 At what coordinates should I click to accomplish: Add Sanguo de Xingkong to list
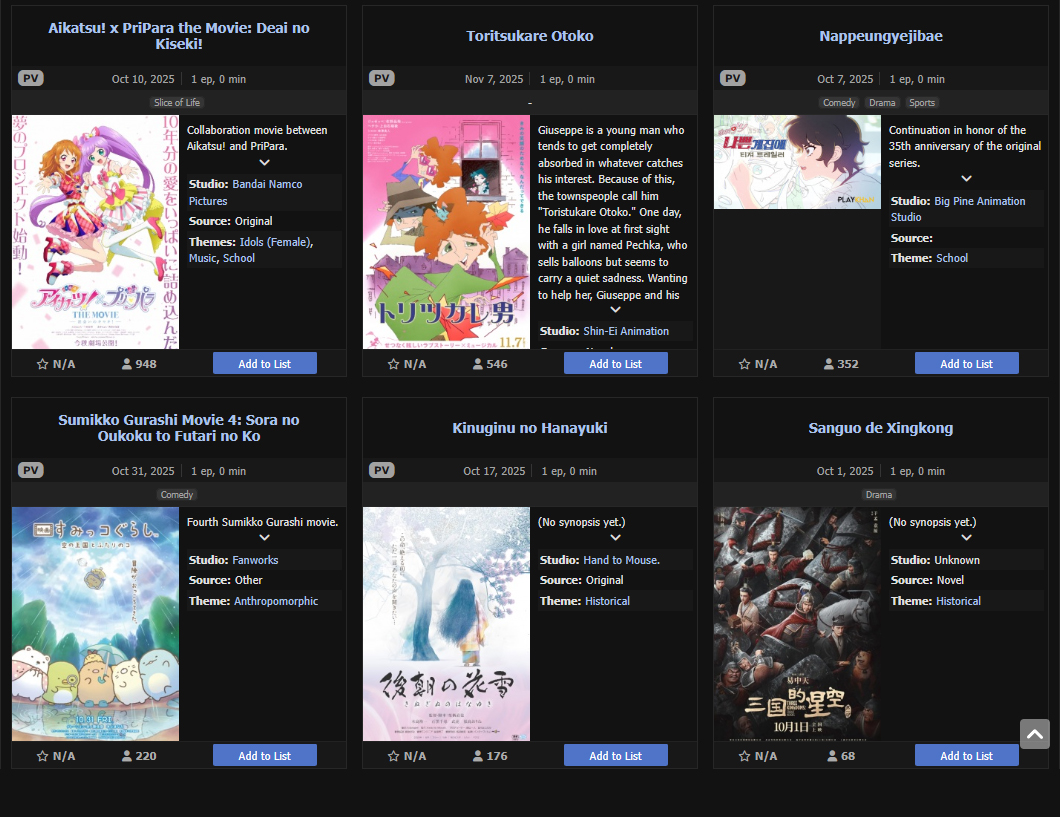point(967,756)
